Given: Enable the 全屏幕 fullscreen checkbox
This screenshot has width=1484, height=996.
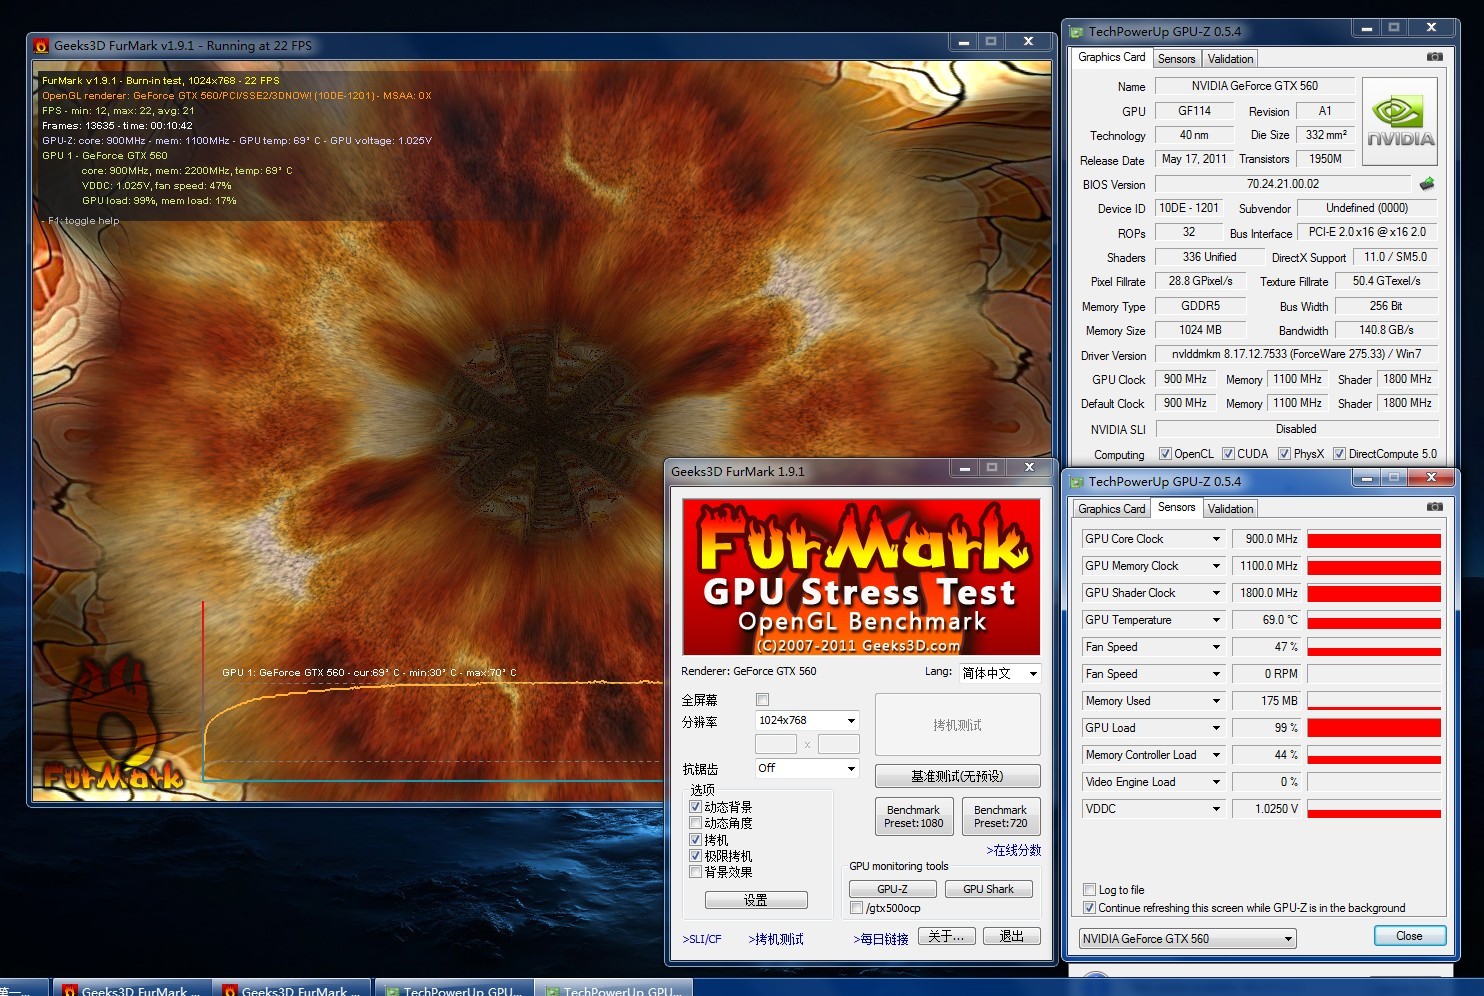Looking at the screenshot, I should (763, 700).
